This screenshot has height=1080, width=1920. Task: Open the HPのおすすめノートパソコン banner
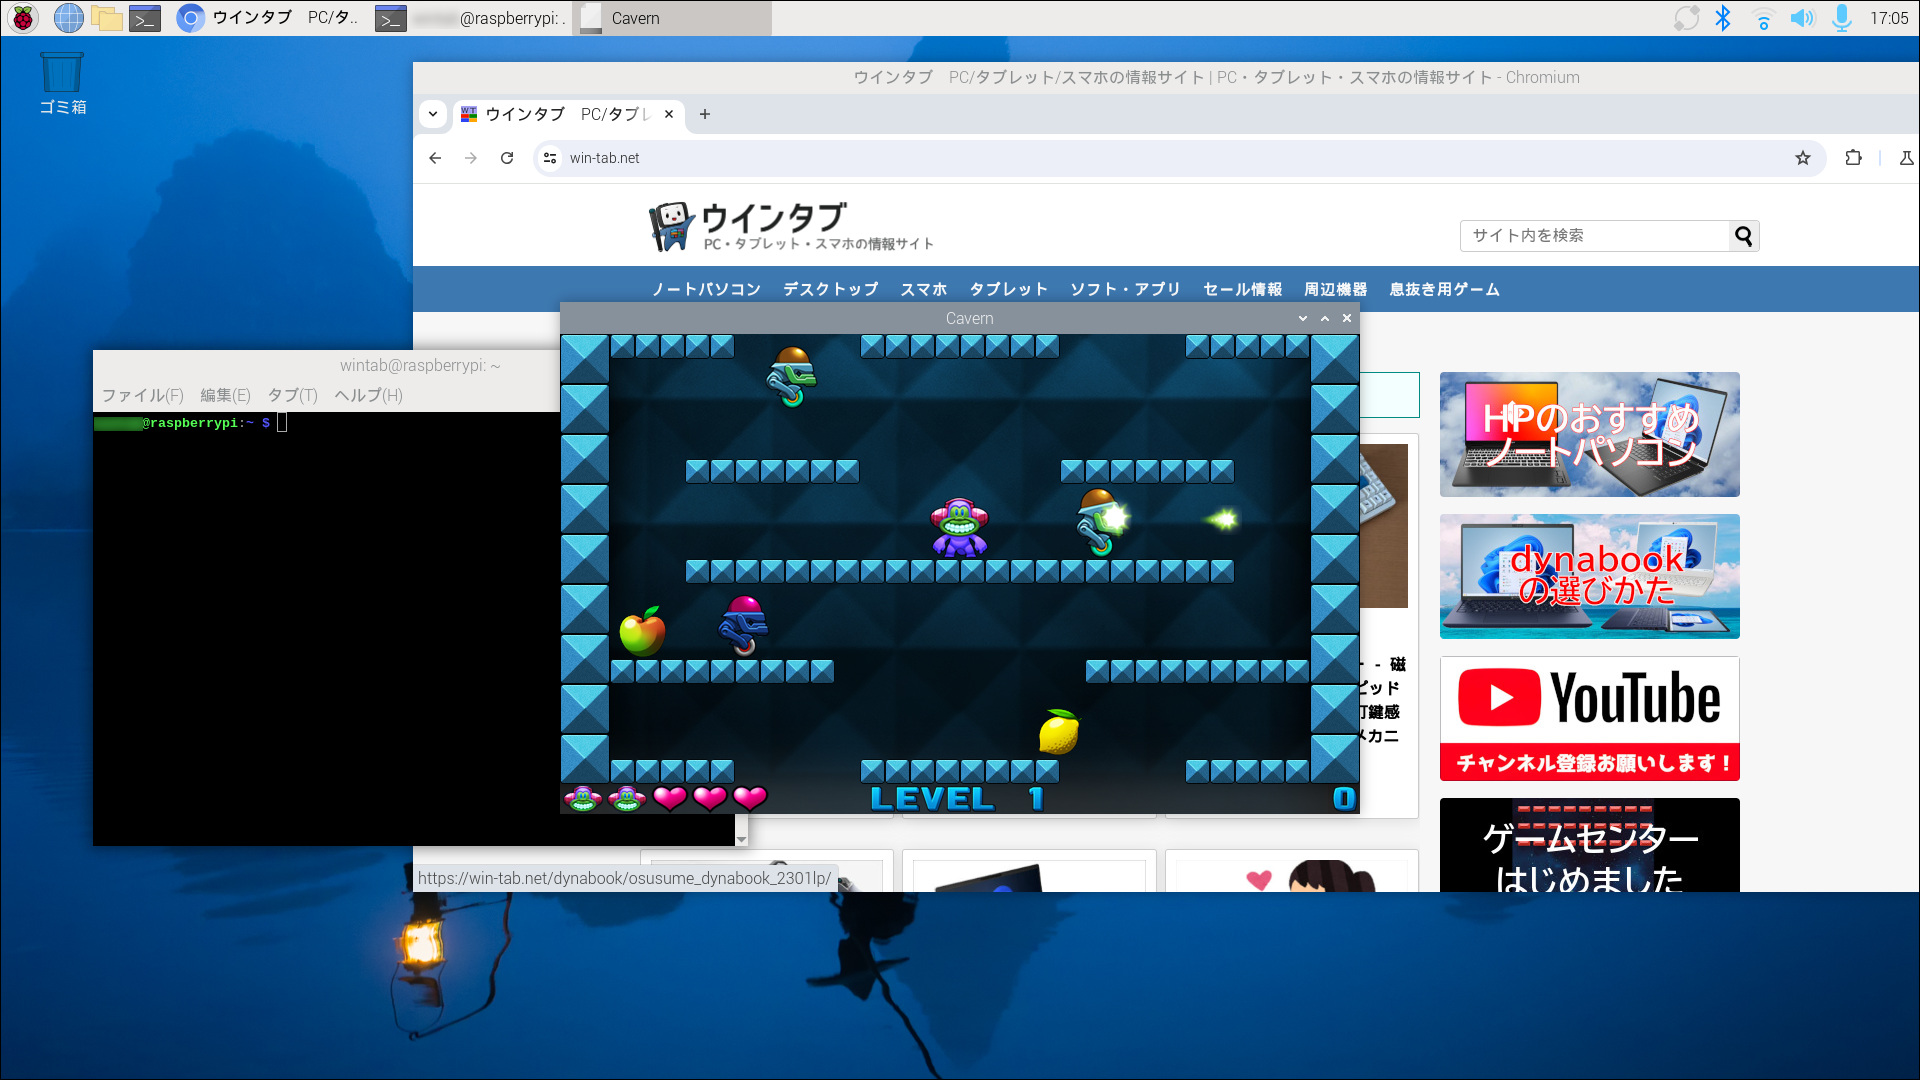click(1589, 434)
